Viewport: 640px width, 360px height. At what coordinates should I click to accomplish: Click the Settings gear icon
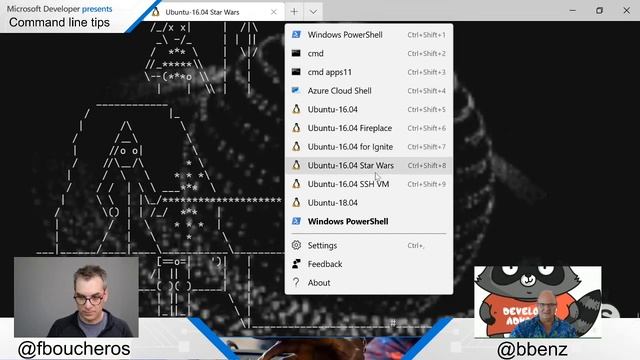[296, 245]
